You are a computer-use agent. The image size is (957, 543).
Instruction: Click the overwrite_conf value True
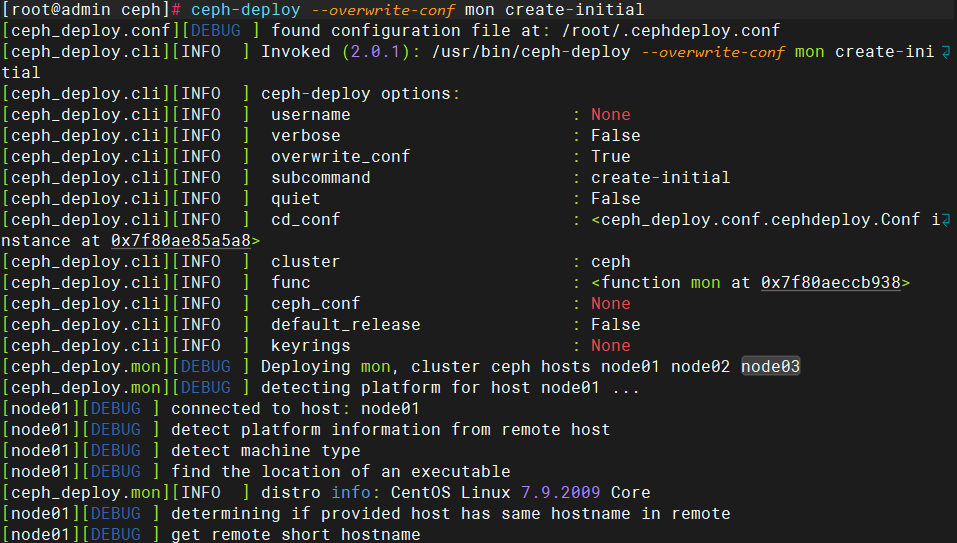610,156
